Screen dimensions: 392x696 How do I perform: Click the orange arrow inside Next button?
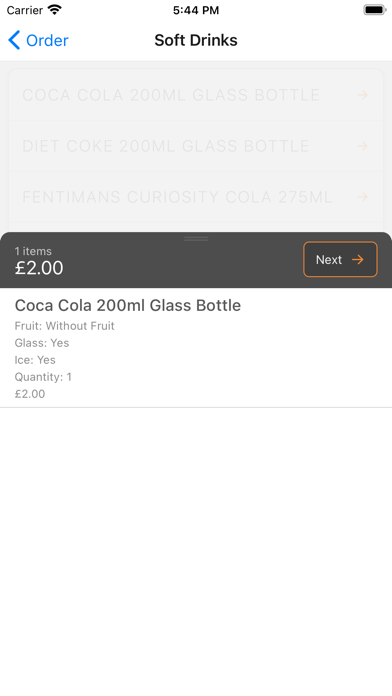[x=358, y=260]
